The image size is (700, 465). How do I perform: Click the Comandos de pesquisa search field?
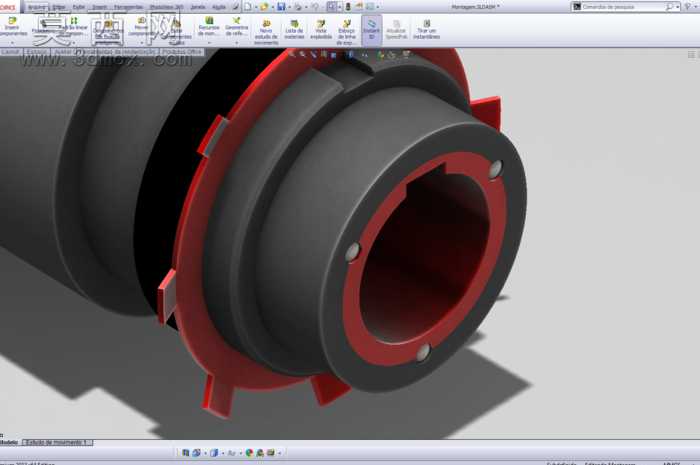(x=623, y=7)
